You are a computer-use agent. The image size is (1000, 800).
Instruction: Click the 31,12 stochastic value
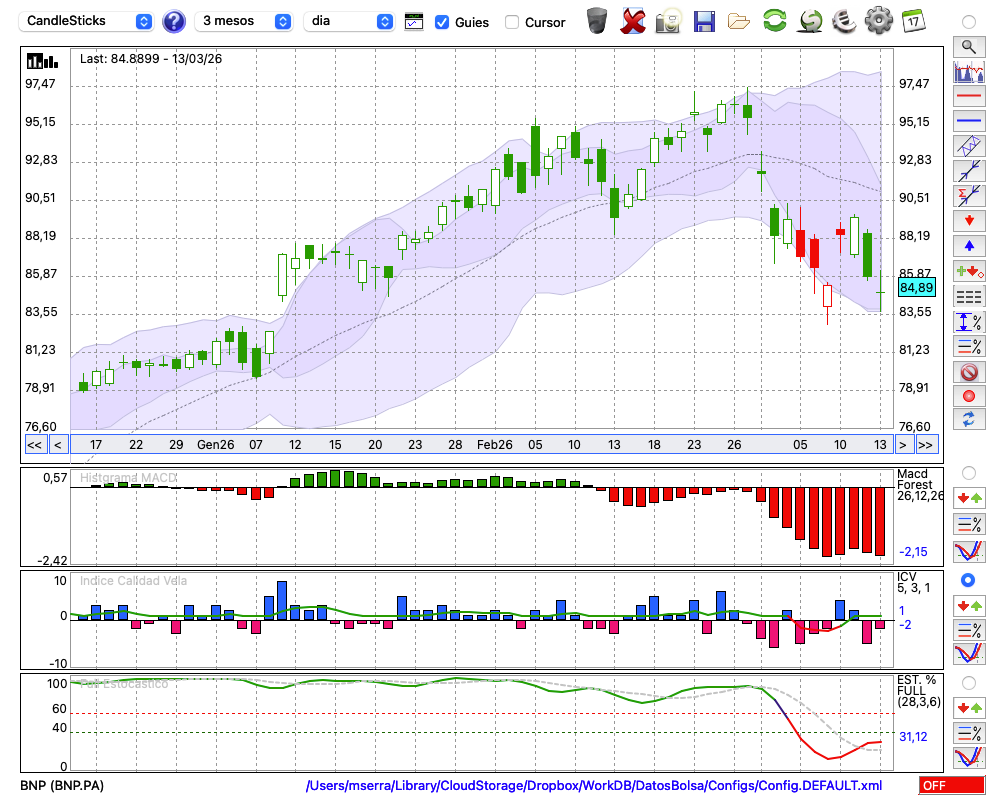(913, 737)
